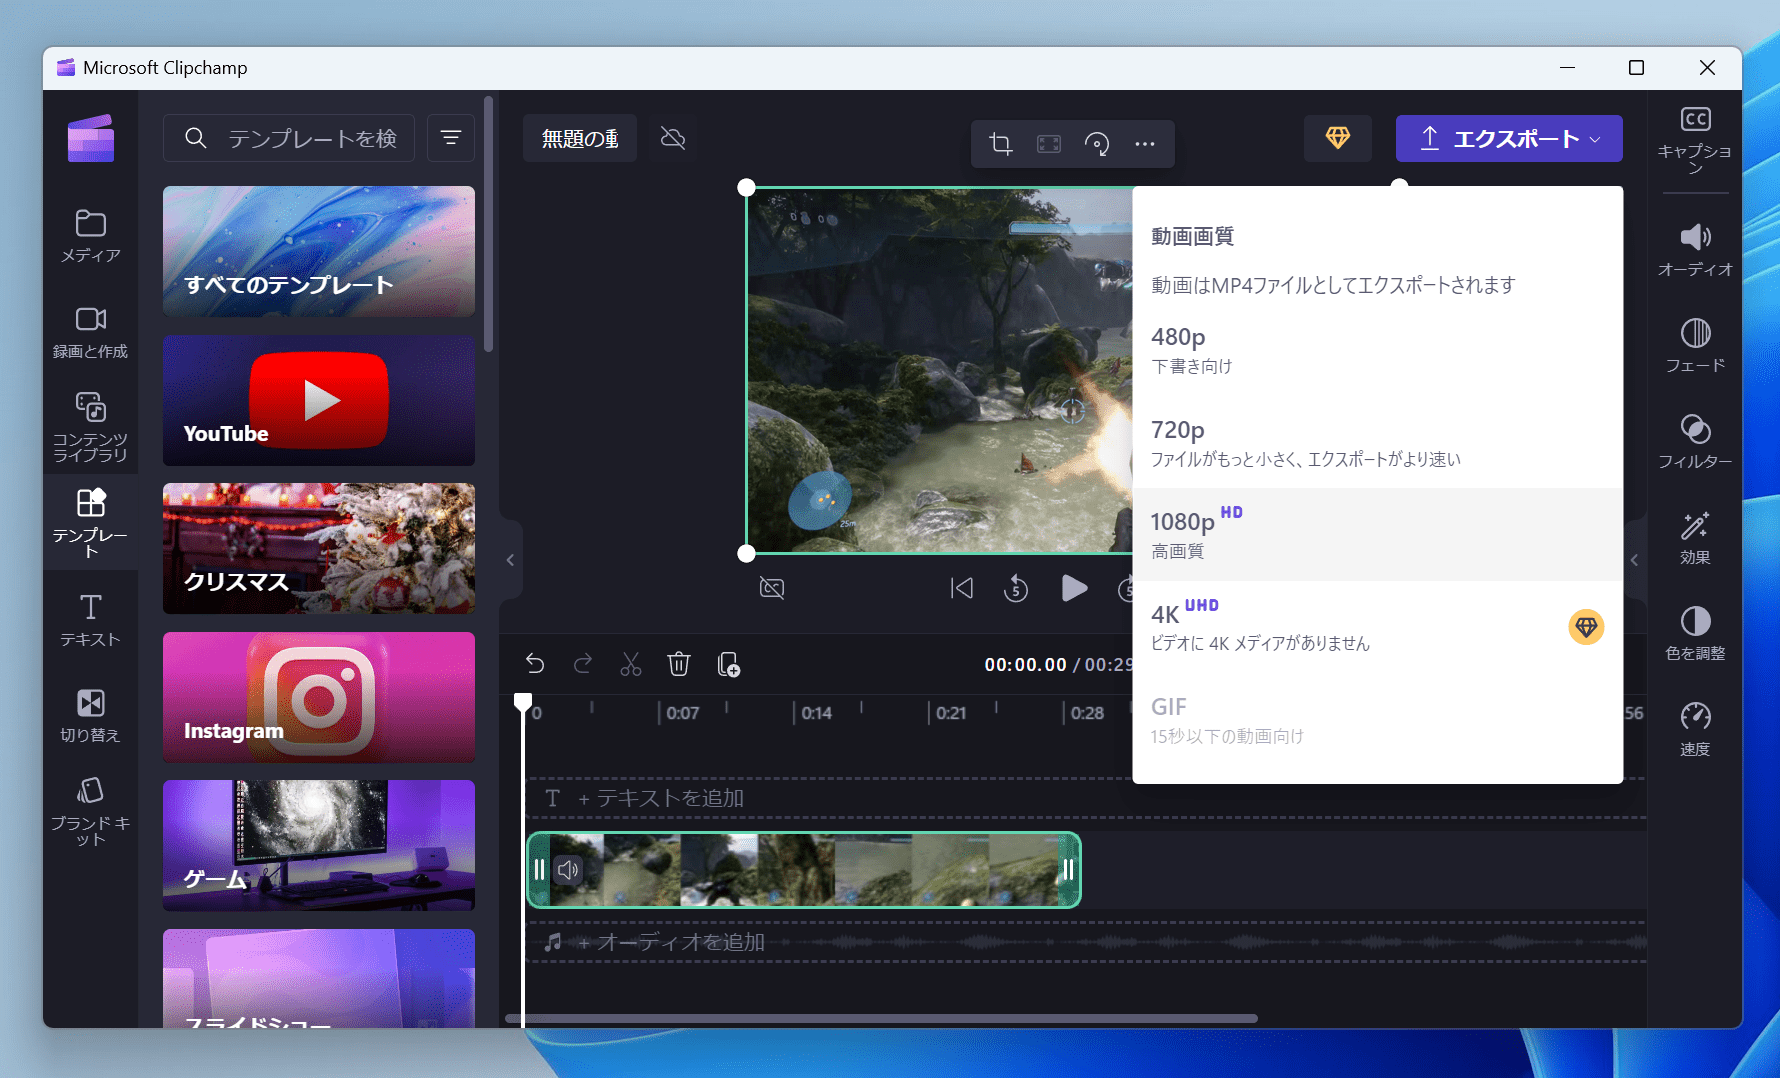
Task: Play the video preview
Action: tap(1074, 588)
